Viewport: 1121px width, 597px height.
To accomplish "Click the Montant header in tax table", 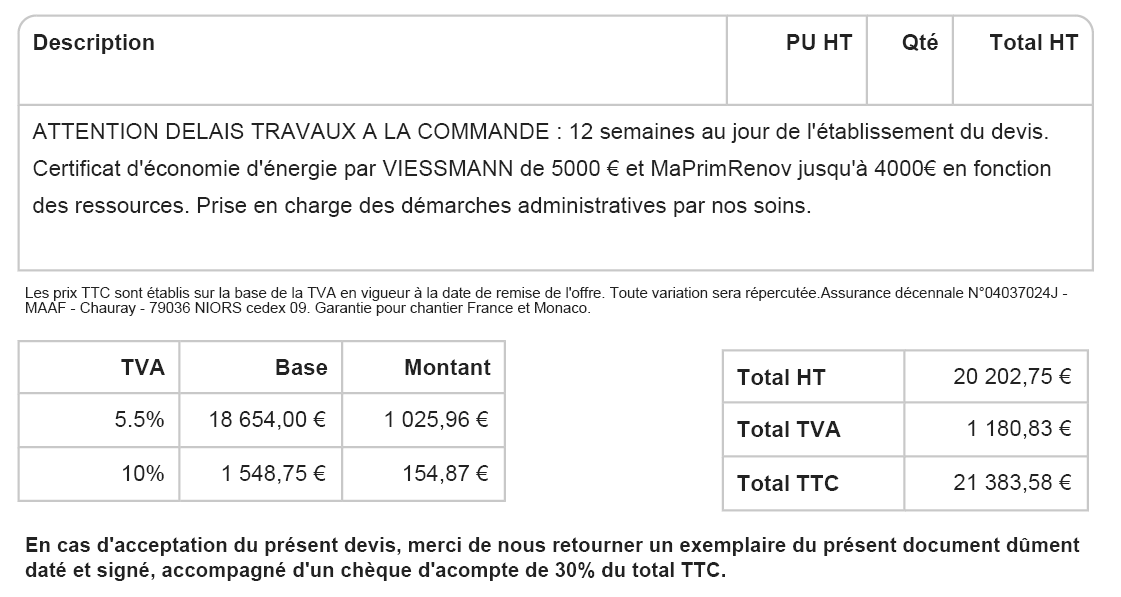I will click(447, 368).
